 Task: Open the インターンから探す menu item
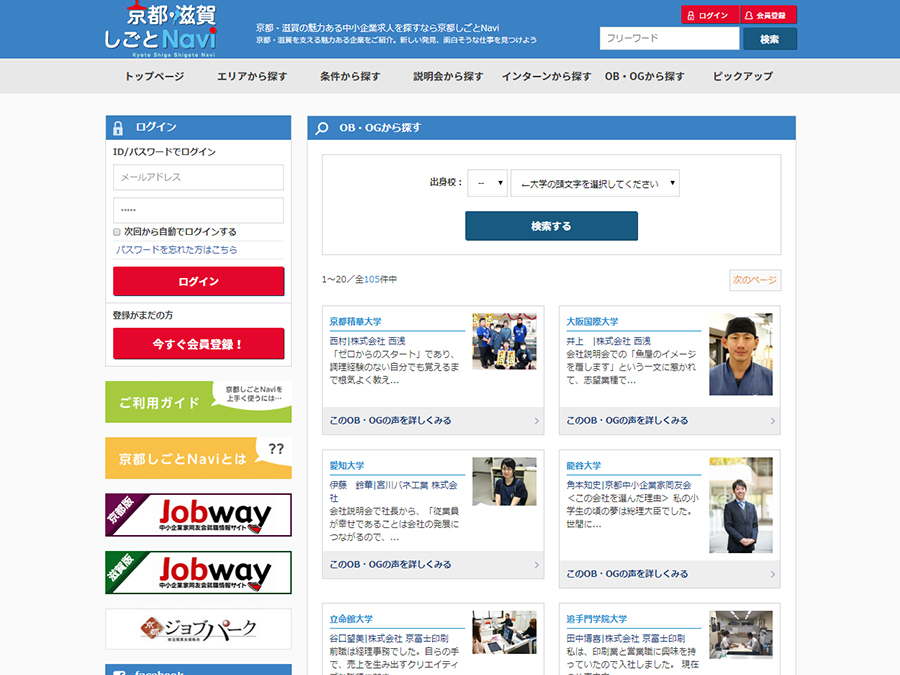coord(546,76)
